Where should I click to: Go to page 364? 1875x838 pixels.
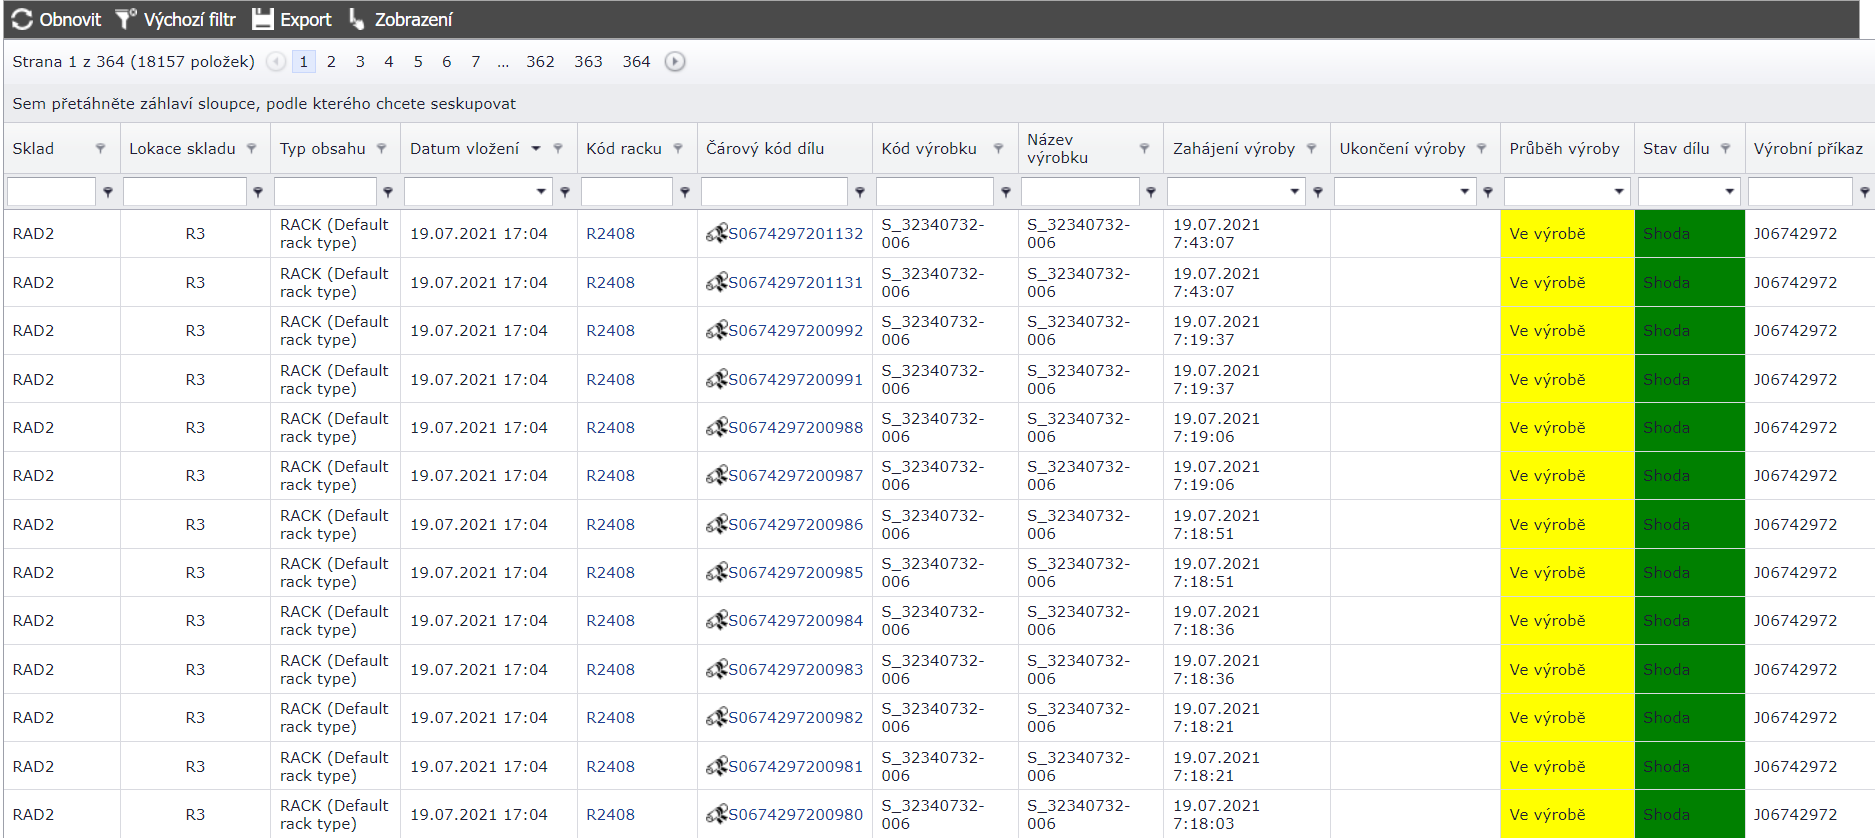[636, 62]
